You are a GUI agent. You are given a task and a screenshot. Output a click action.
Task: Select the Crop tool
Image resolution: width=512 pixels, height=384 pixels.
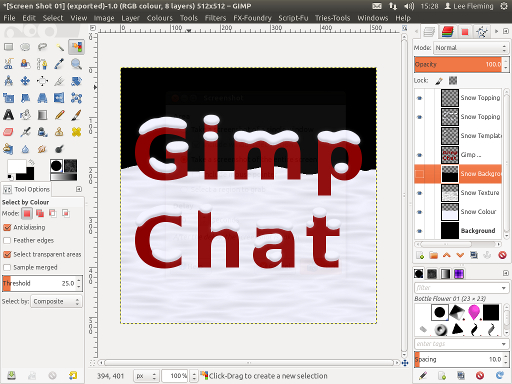point(59,81)
